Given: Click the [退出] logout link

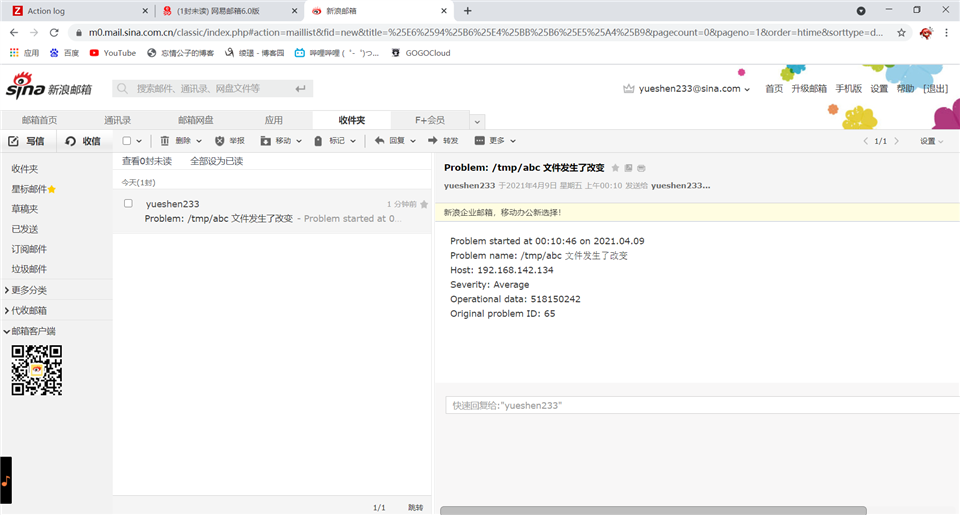Looking at the screenshot, I should point(935,89).
